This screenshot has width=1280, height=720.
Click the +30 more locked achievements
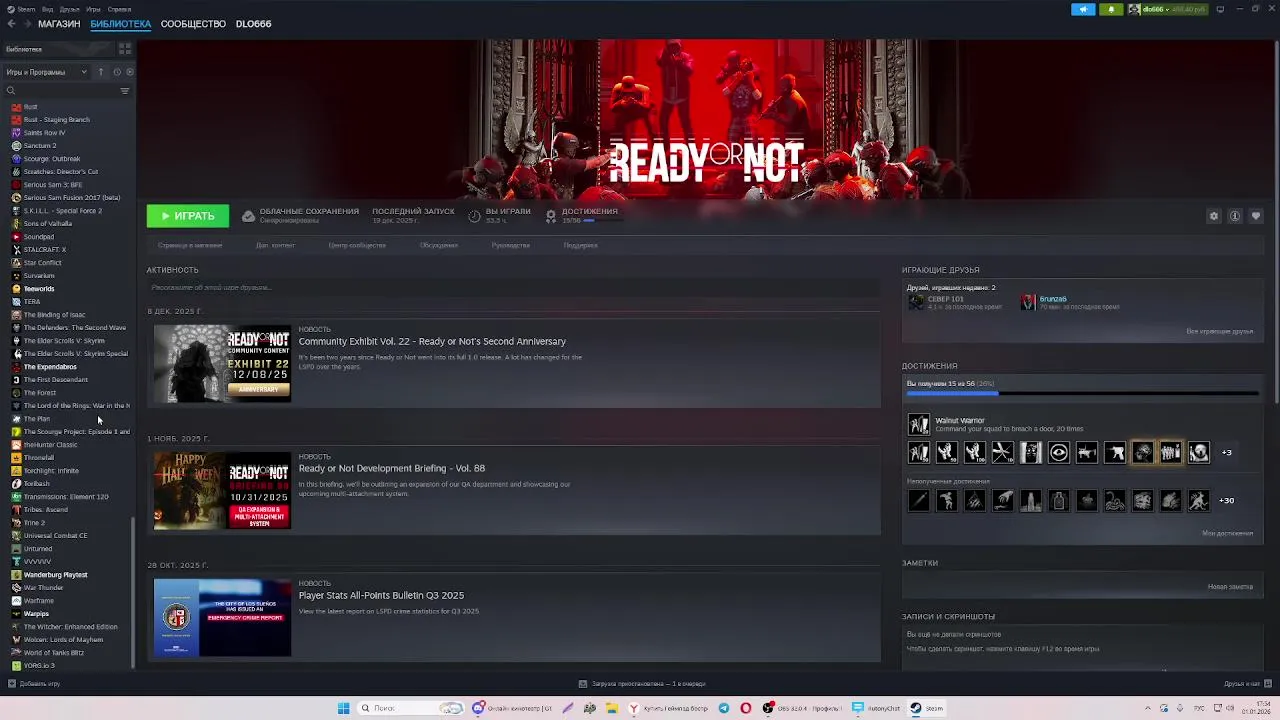coord(1226,500)
